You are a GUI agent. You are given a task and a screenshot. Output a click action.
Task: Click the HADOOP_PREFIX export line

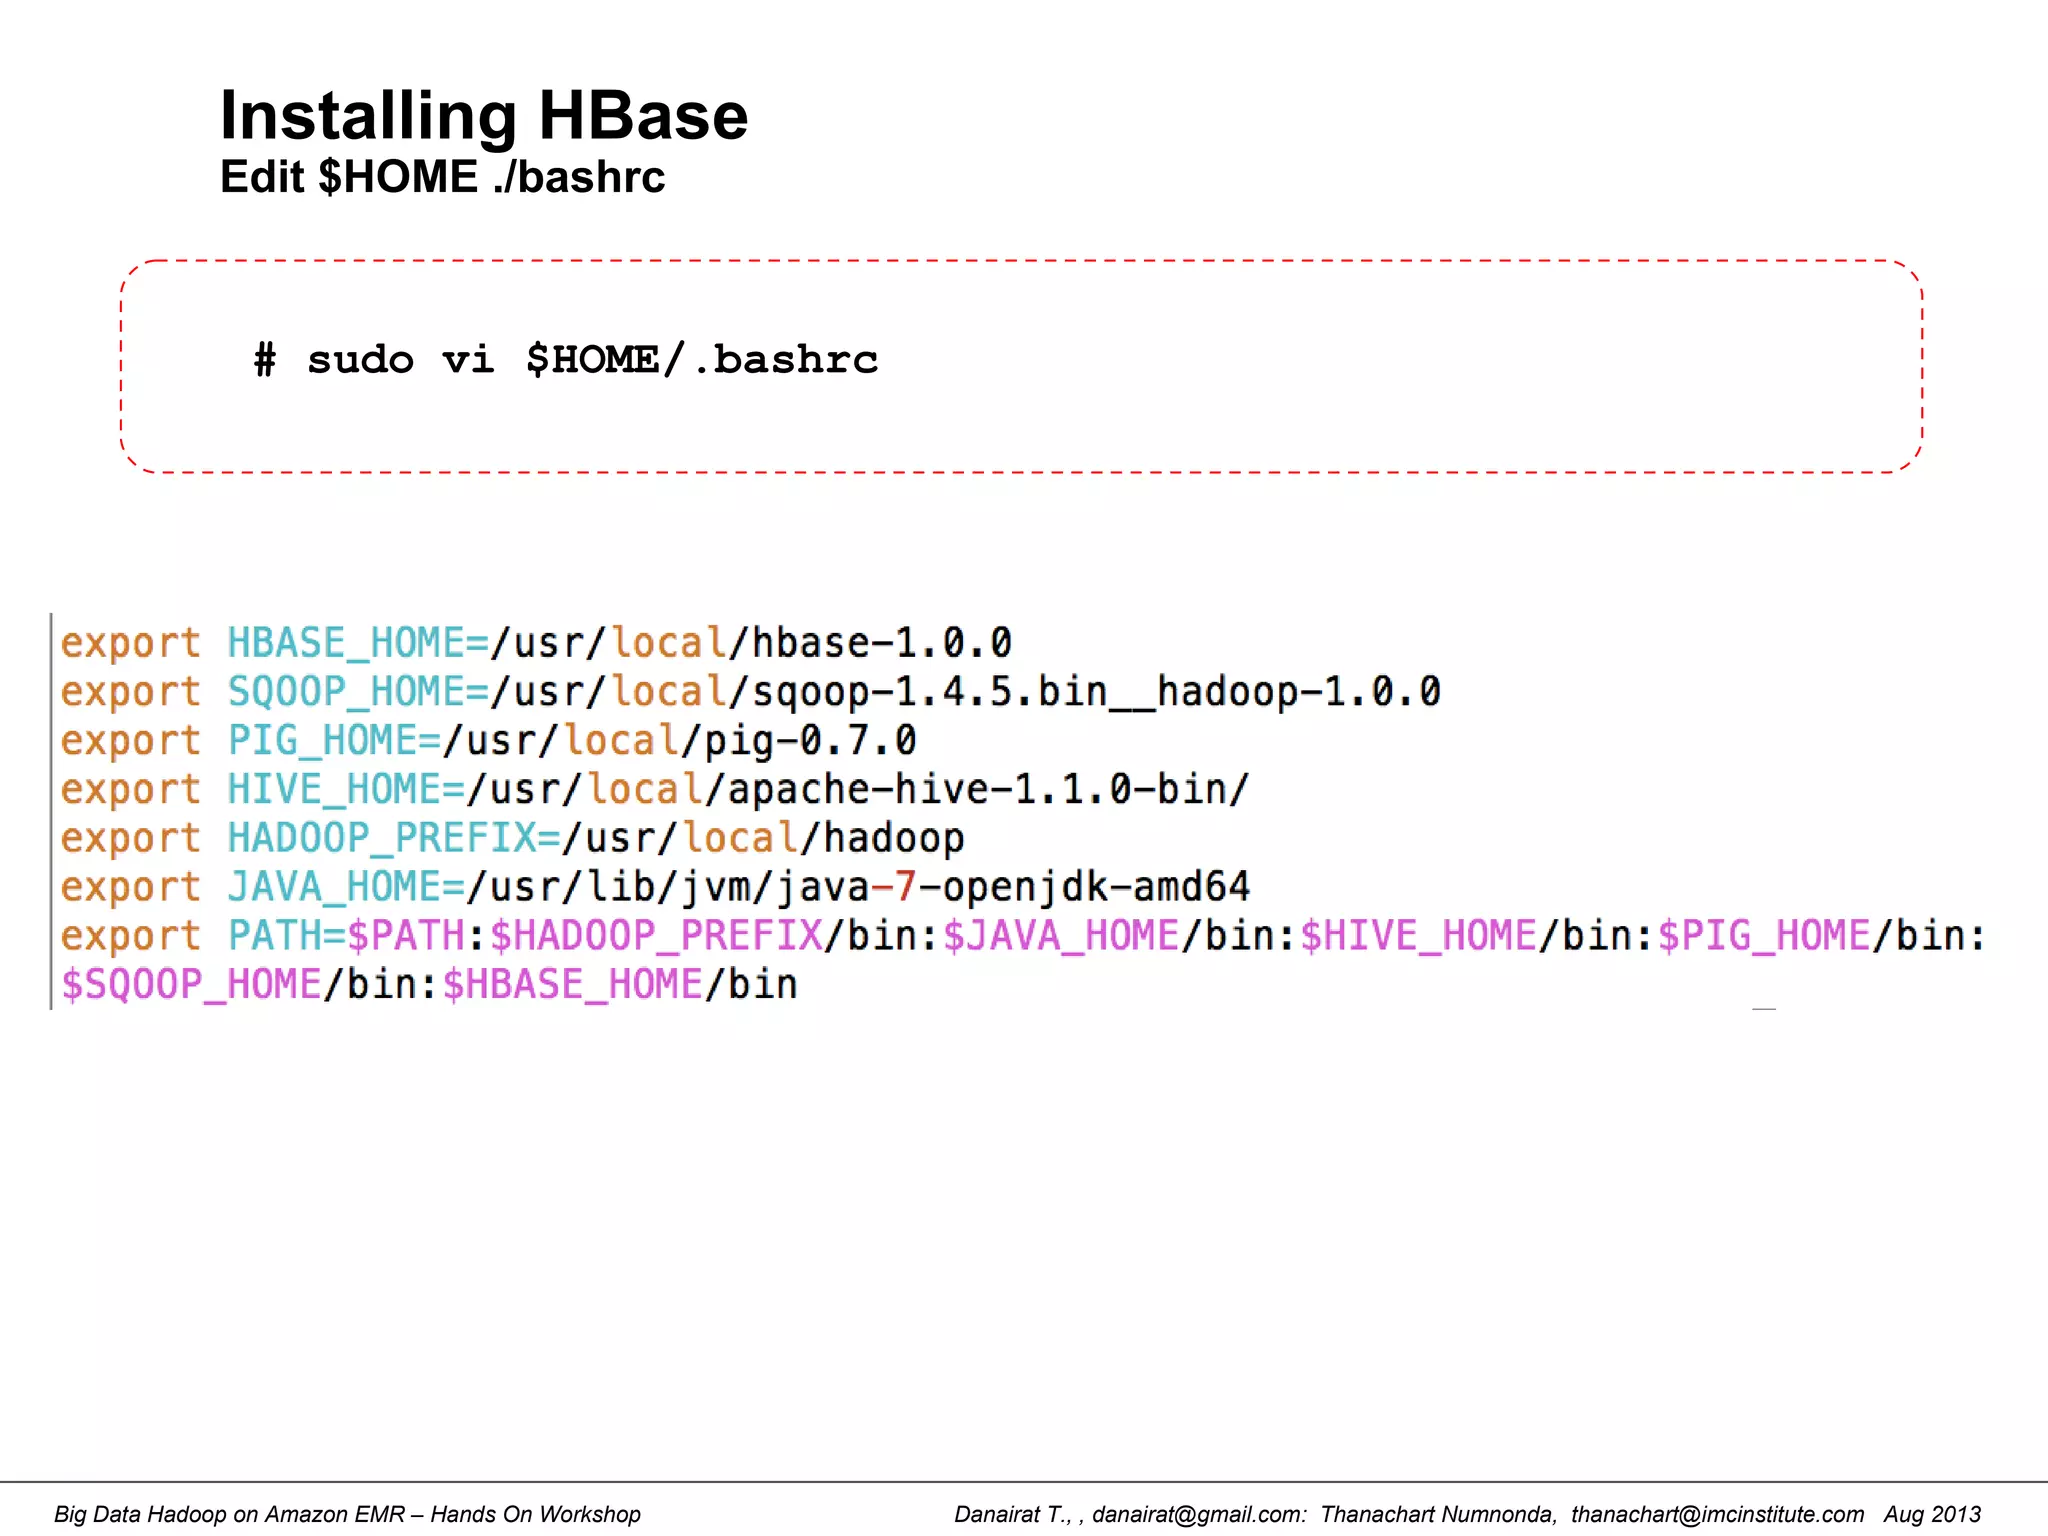point(512,838)
